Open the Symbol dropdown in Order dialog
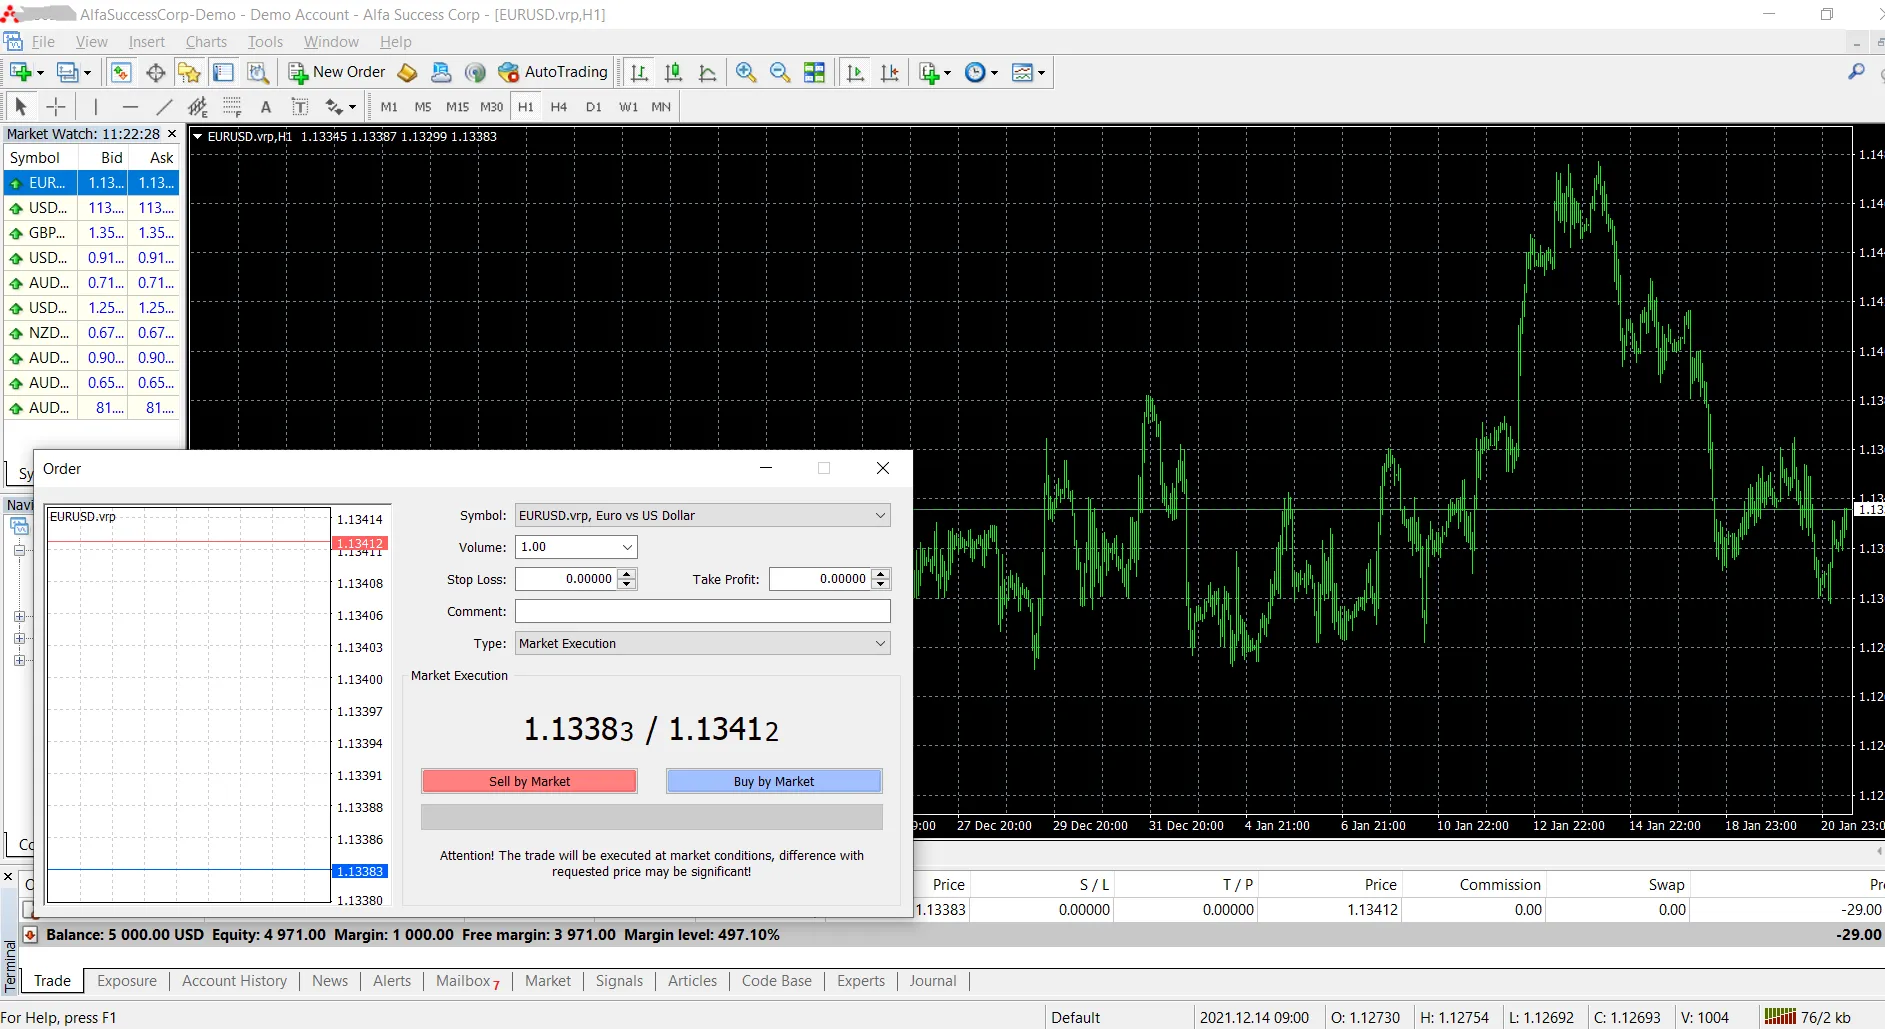Screen dimensions: 1885x1029 tap(703, 516)
